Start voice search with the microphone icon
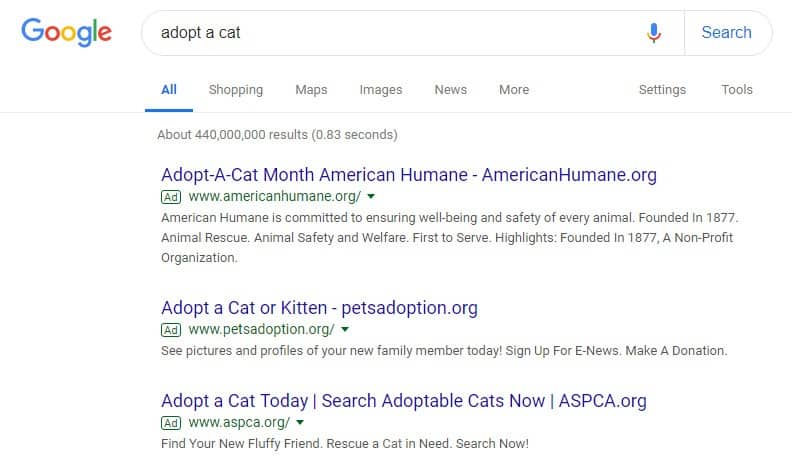792x464 pixels. (x=654, y=33)
